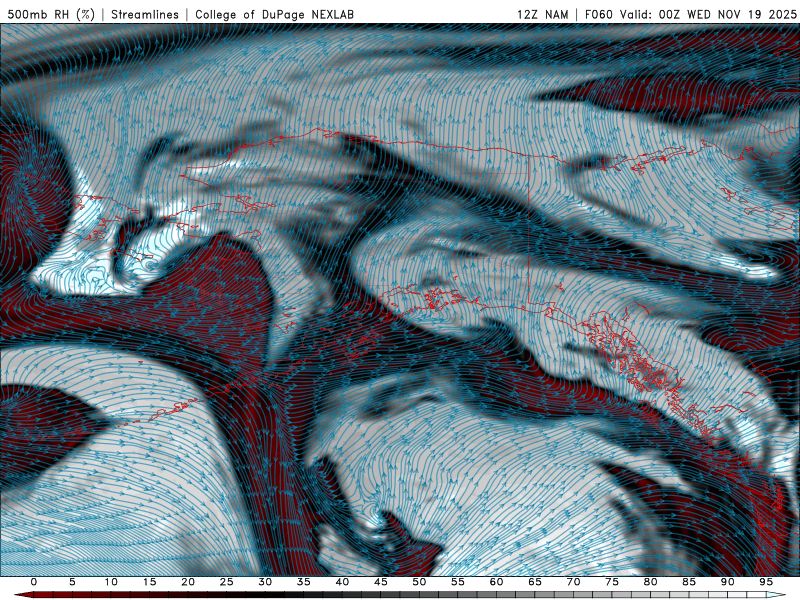
Task: Click the "45" value on color scale
Action: point(381,582)
